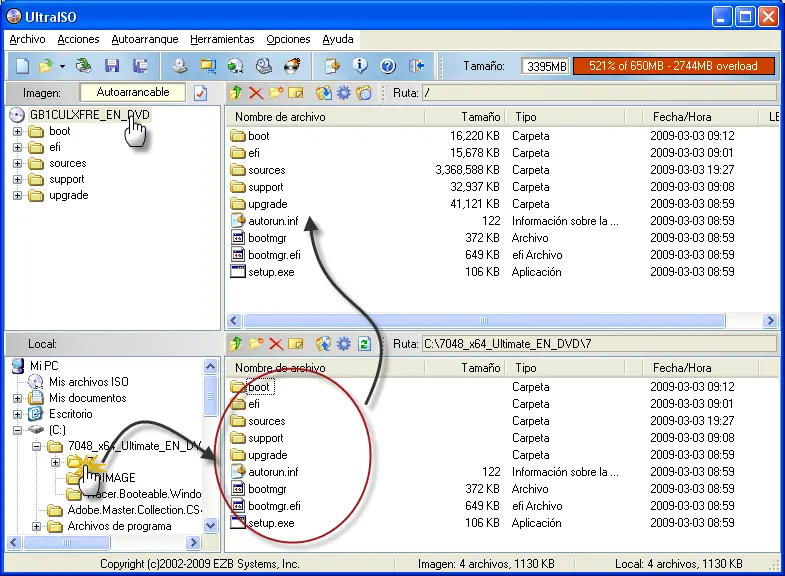Expand the Archivos de programa folder node
This screenshot has height=576, width=785.
(37, 526)
